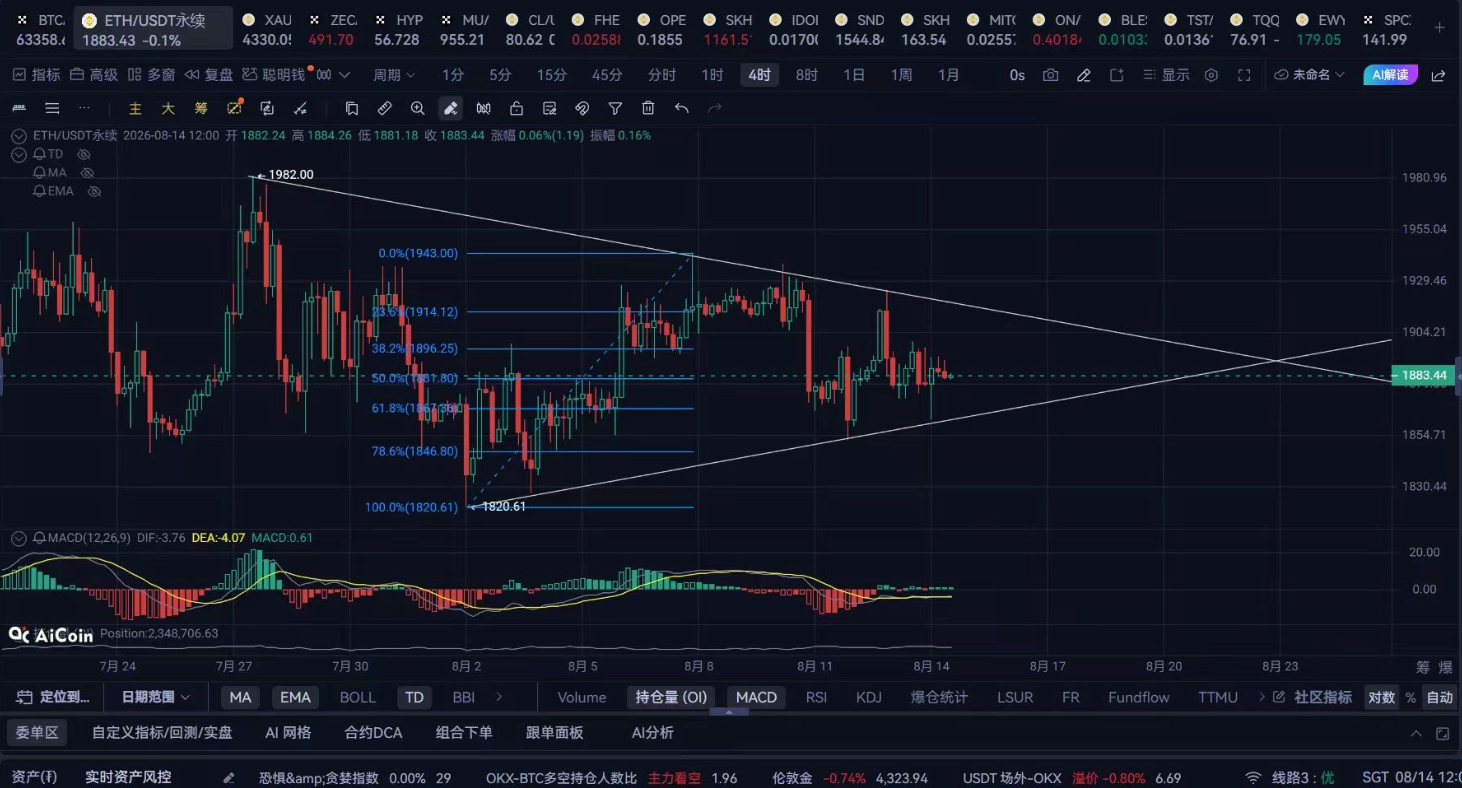
Task: Collapse the ETH/USDT永续 info row chevron
Action: 19,135
